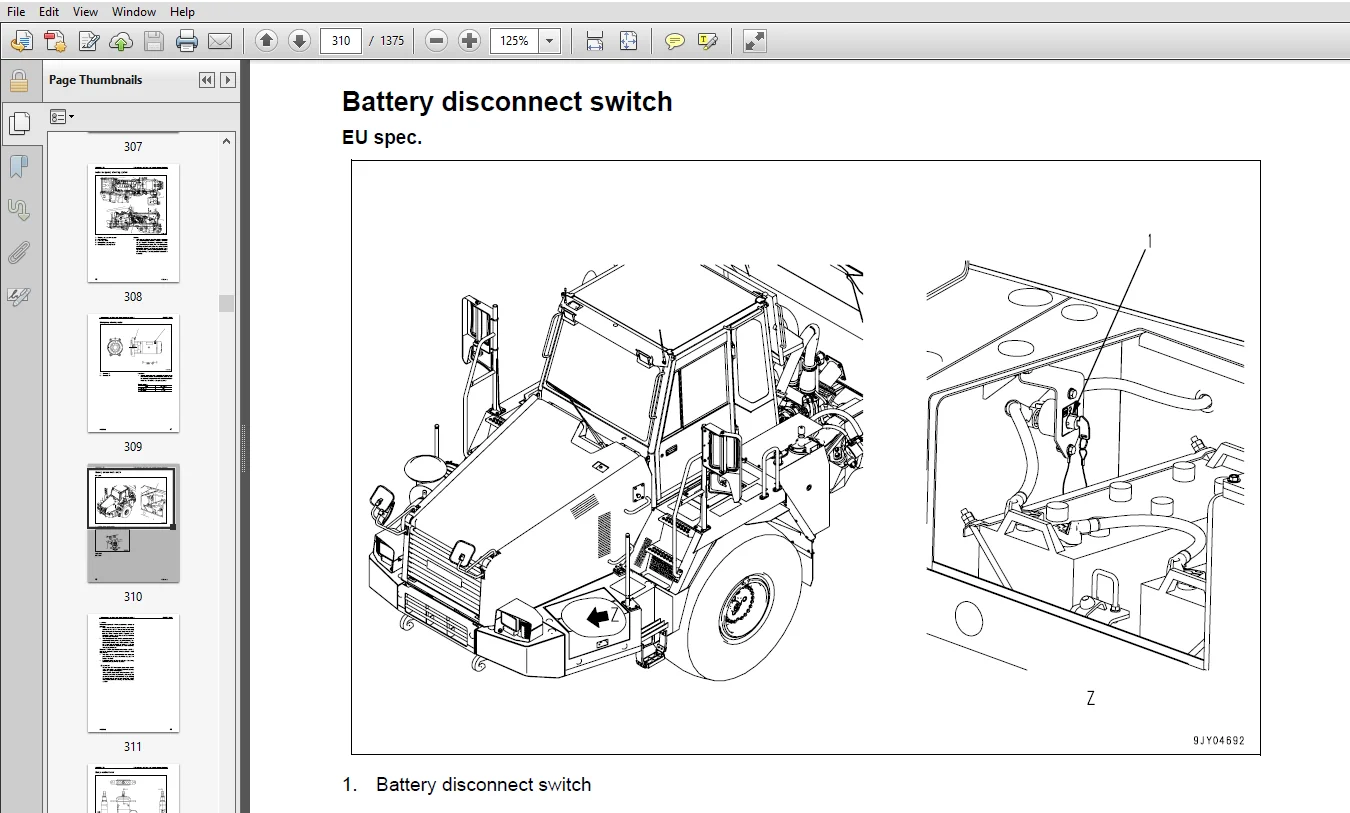Go to previous page with up arrow

point(266,41)
